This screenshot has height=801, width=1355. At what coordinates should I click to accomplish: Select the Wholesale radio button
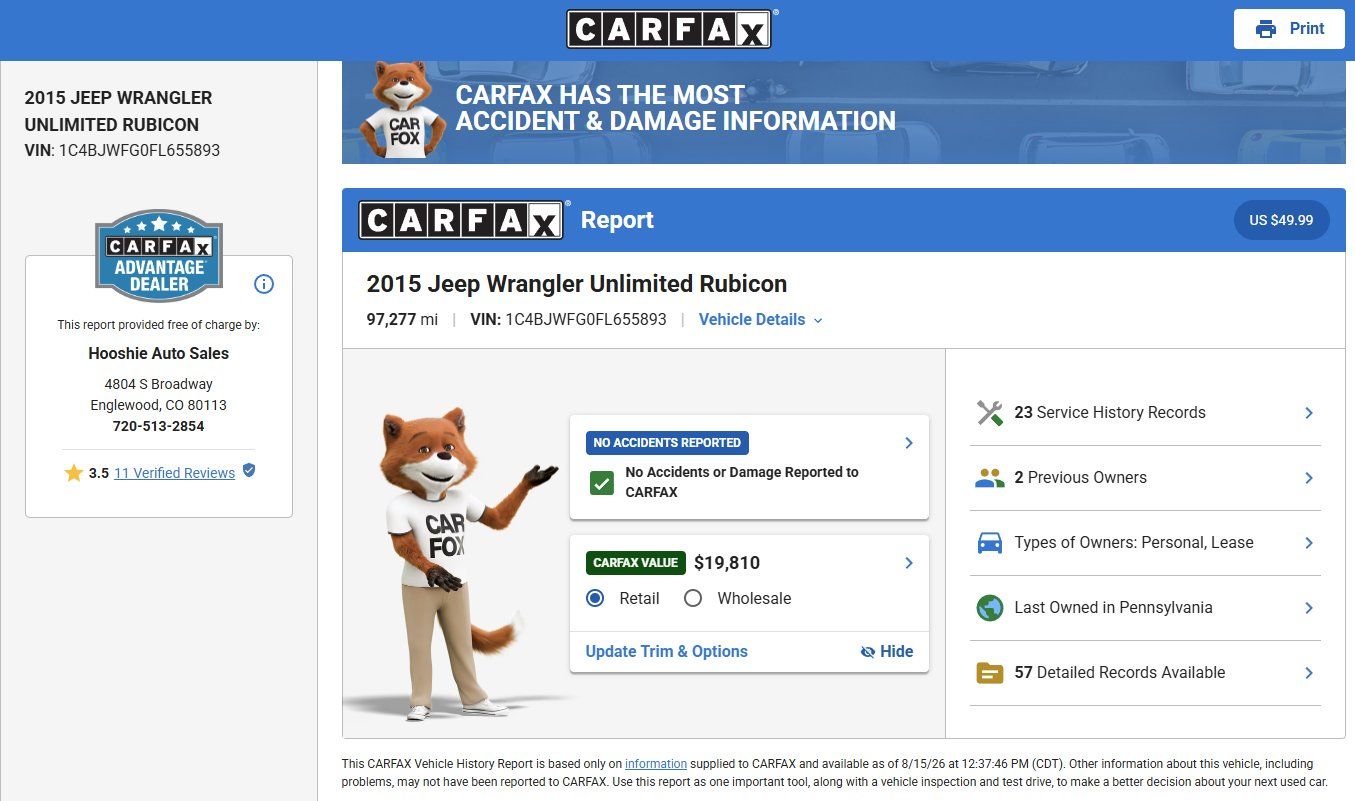[693, 598]
